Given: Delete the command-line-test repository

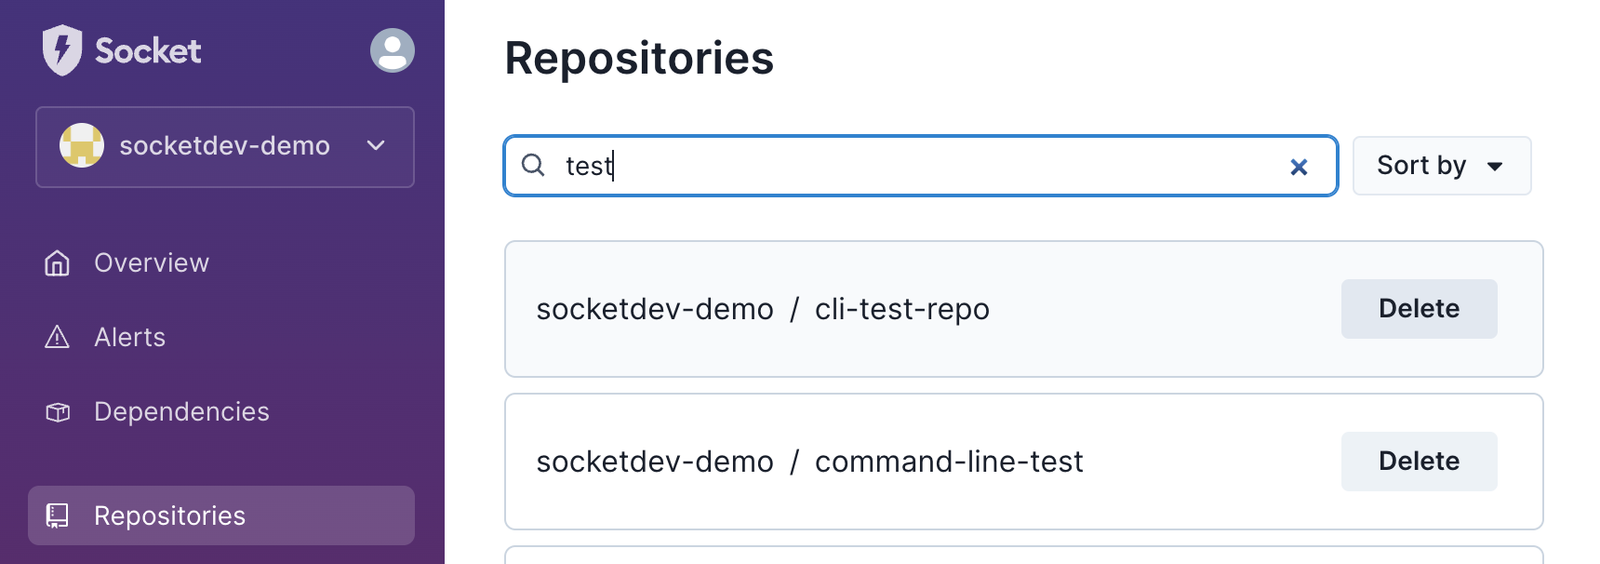Looking at the screenshot, I should tap(1419, 461).
